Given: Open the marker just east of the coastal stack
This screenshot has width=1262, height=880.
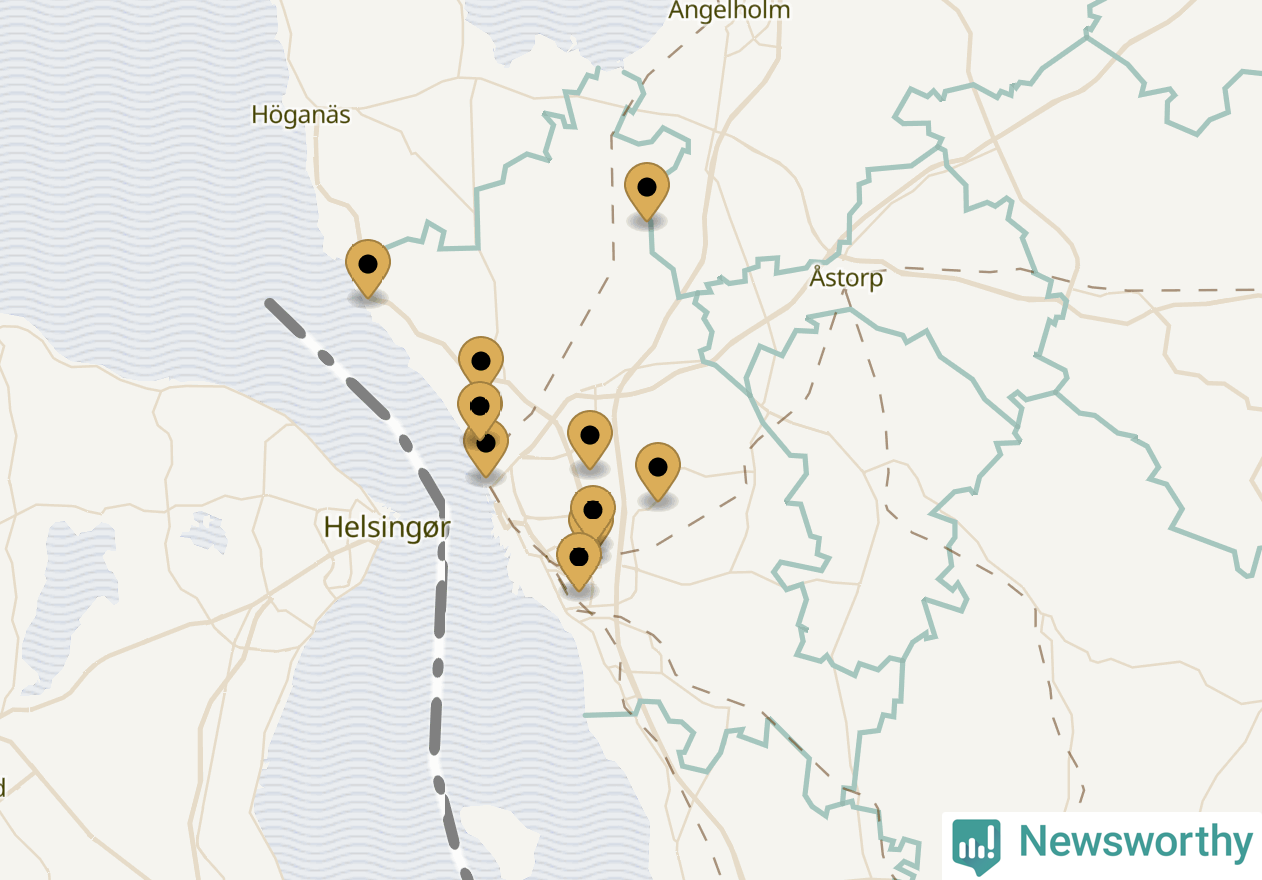Looking at the screenshot, I should click(x=590, y=440).
